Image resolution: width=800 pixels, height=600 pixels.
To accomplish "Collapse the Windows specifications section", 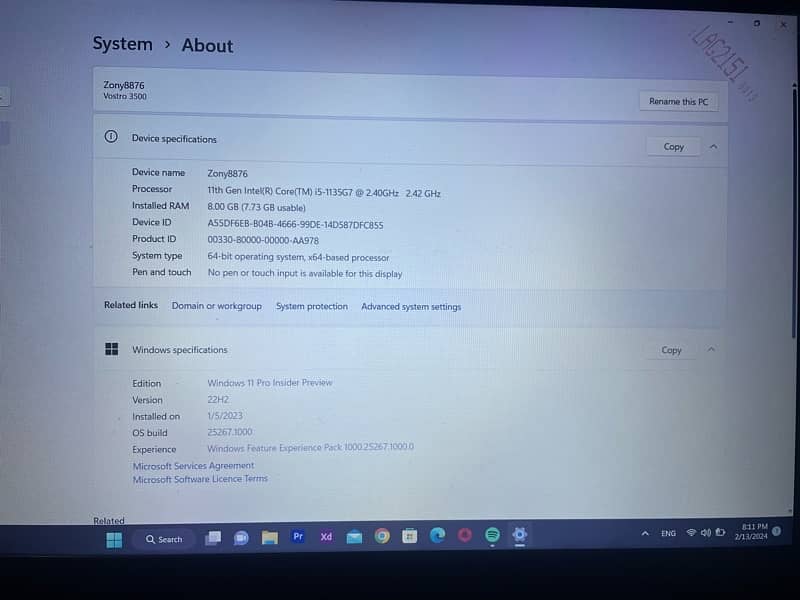I will [x=711, y=350].
